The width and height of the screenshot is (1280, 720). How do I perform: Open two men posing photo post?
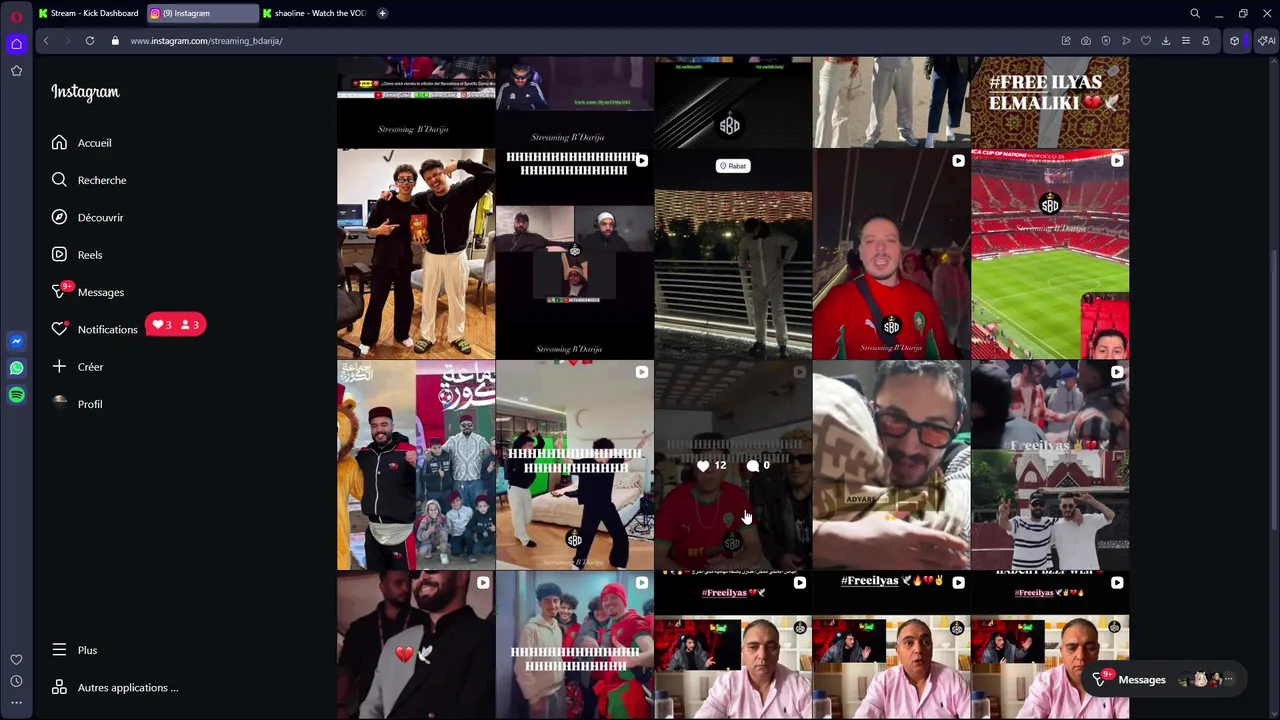(x=416, y=254)
